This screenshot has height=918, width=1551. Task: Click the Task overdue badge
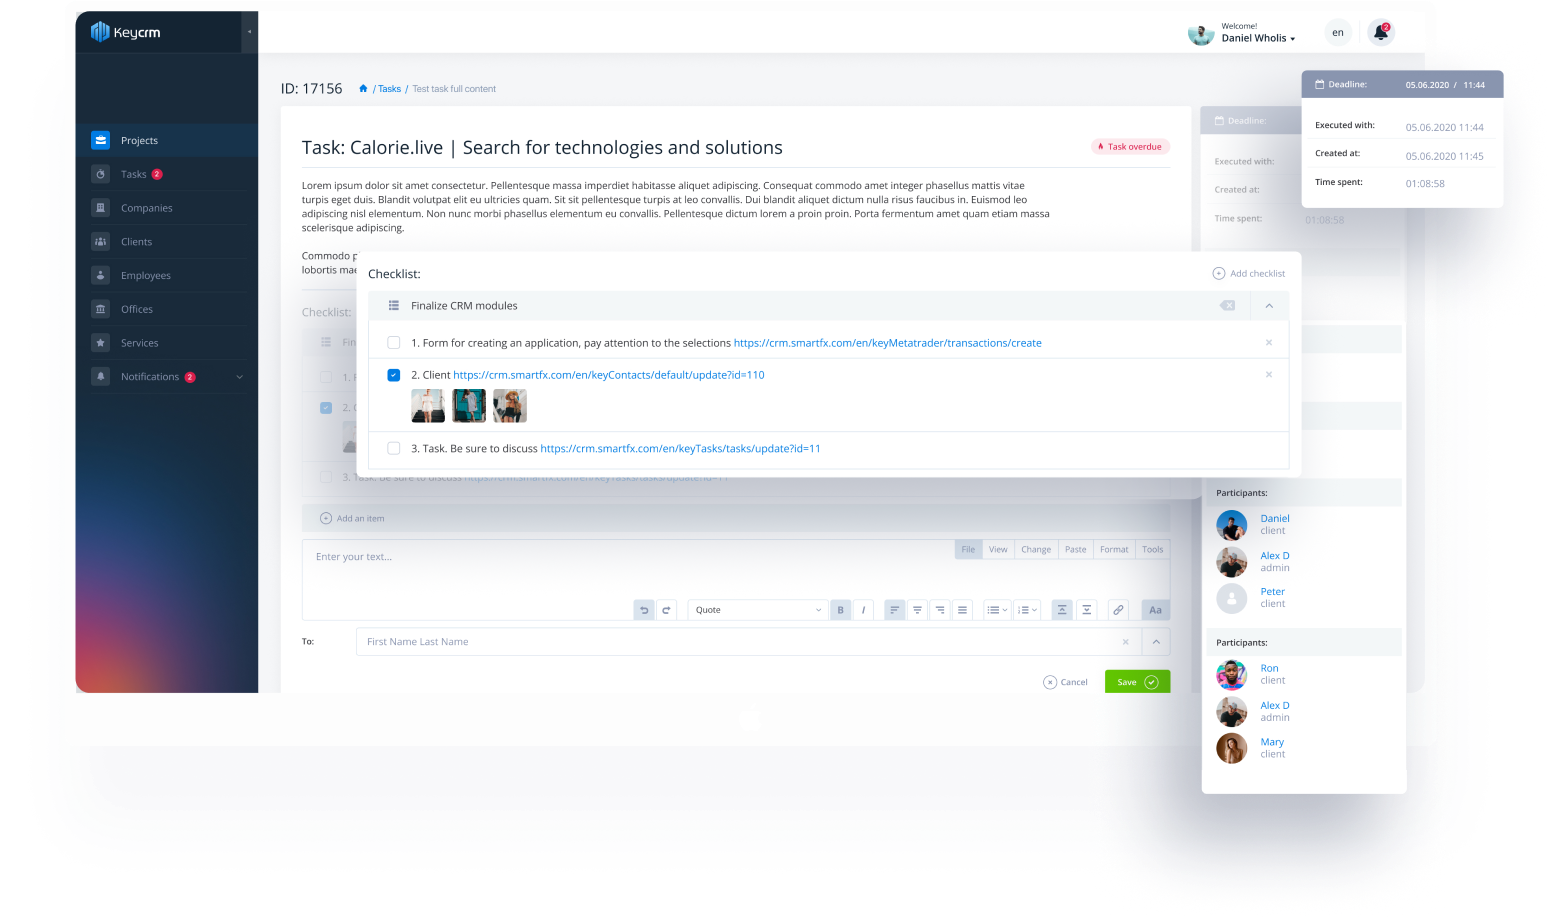click(1130, 147)
